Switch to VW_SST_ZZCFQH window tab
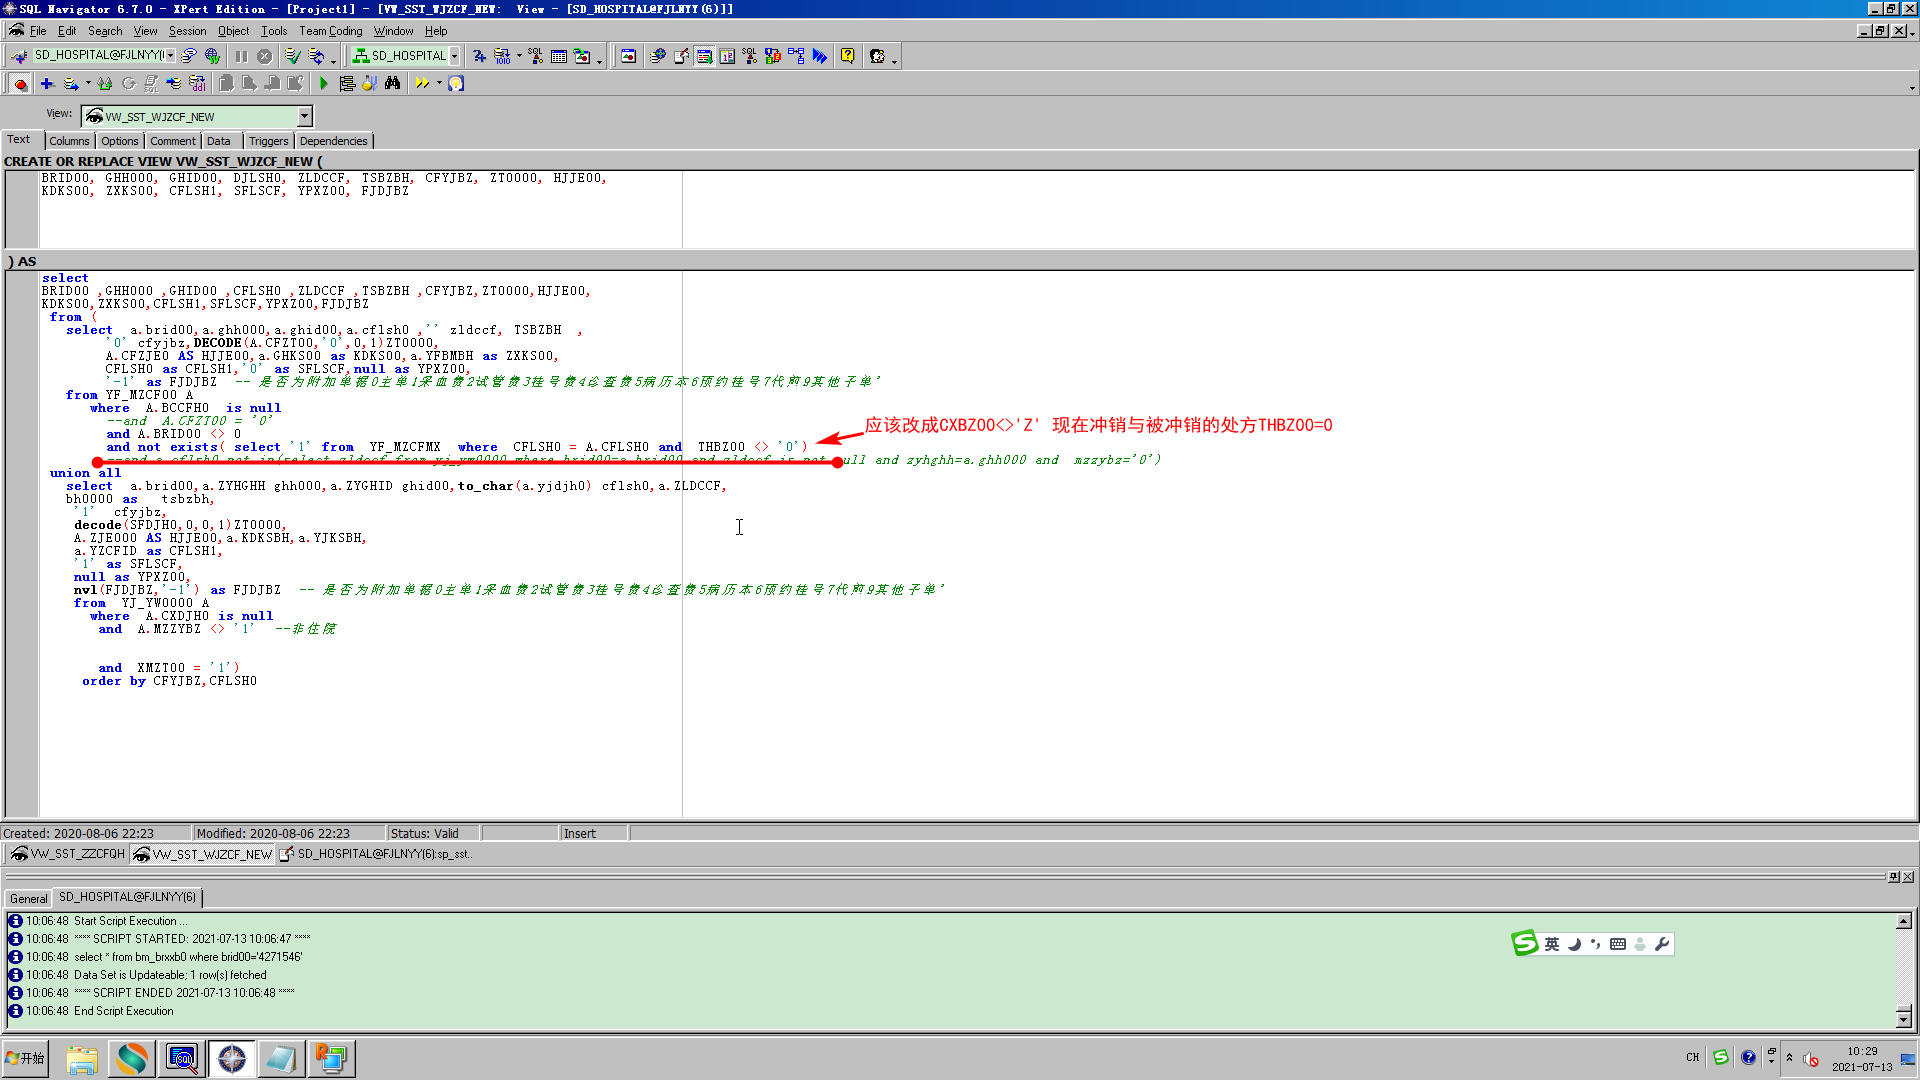 coord(67,854)
